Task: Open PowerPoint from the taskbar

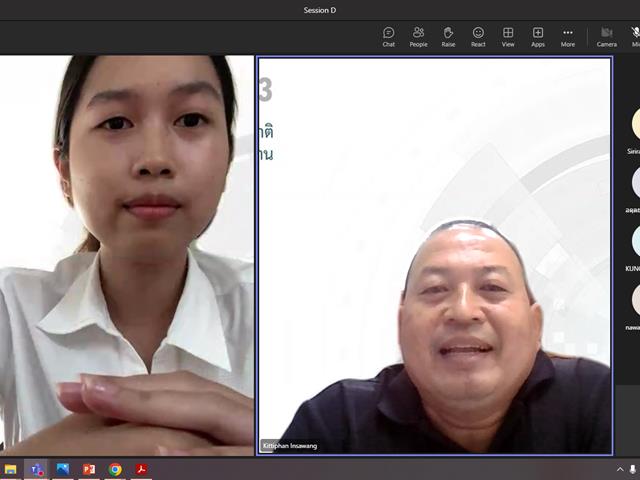Action: (x=89, y=469)
